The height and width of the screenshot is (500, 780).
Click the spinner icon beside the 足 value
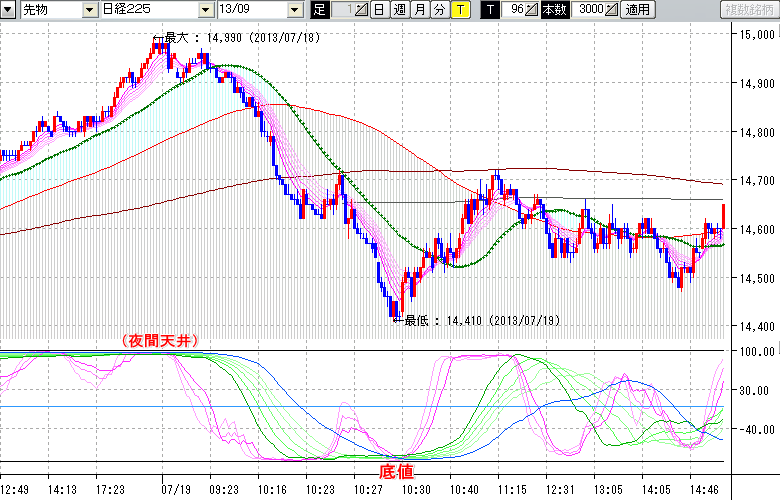coord(362,10)
